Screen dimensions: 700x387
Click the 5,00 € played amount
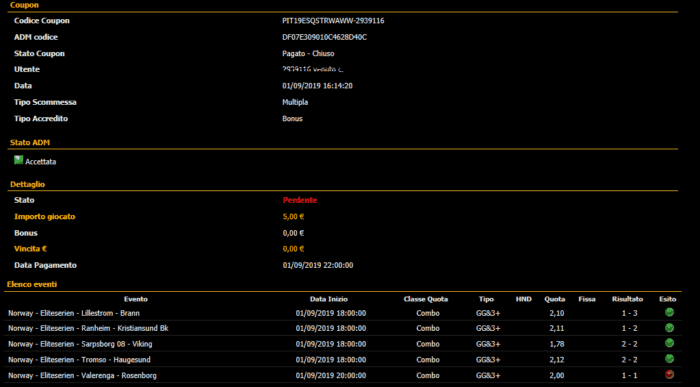(293, 217)
